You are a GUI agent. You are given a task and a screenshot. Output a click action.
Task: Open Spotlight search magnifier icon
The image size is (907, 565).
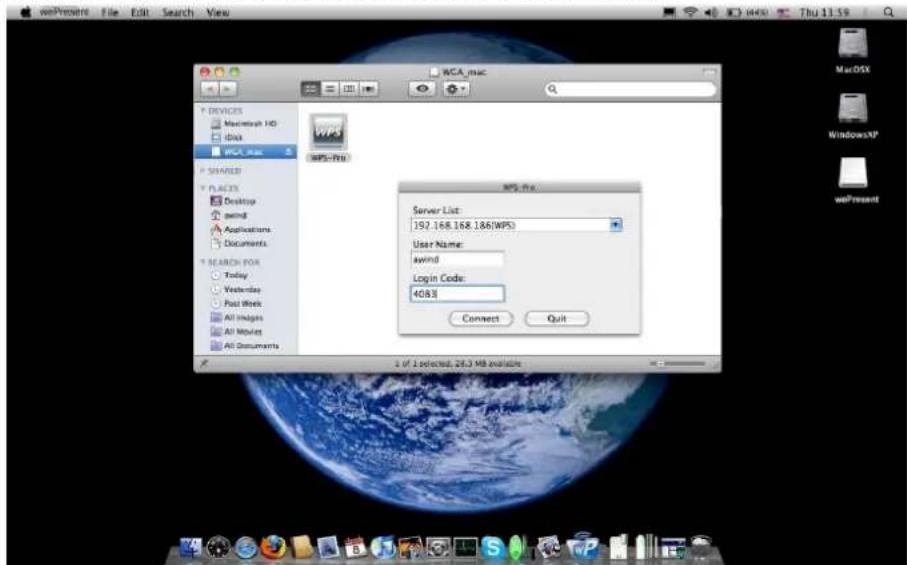888,12
